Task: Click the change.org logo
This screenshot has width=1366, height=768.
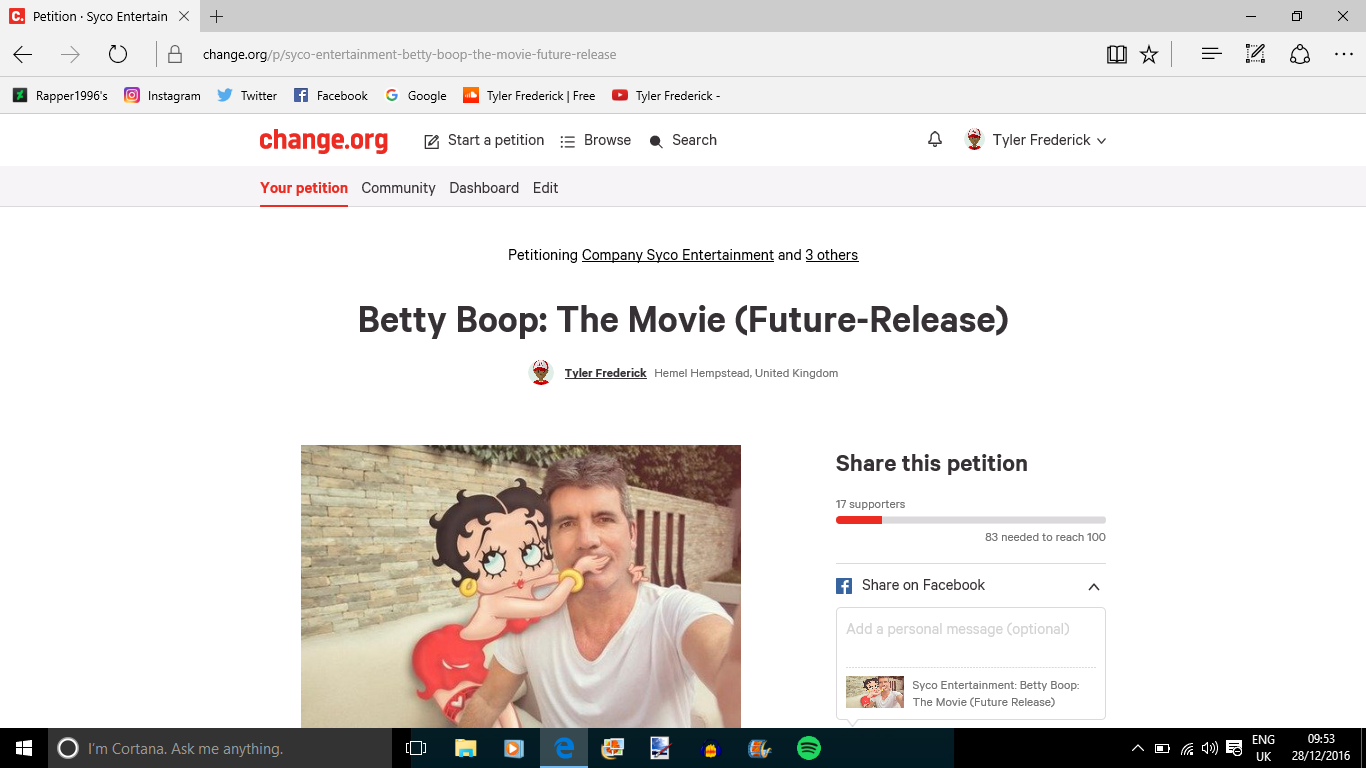Action: [323, 140]
